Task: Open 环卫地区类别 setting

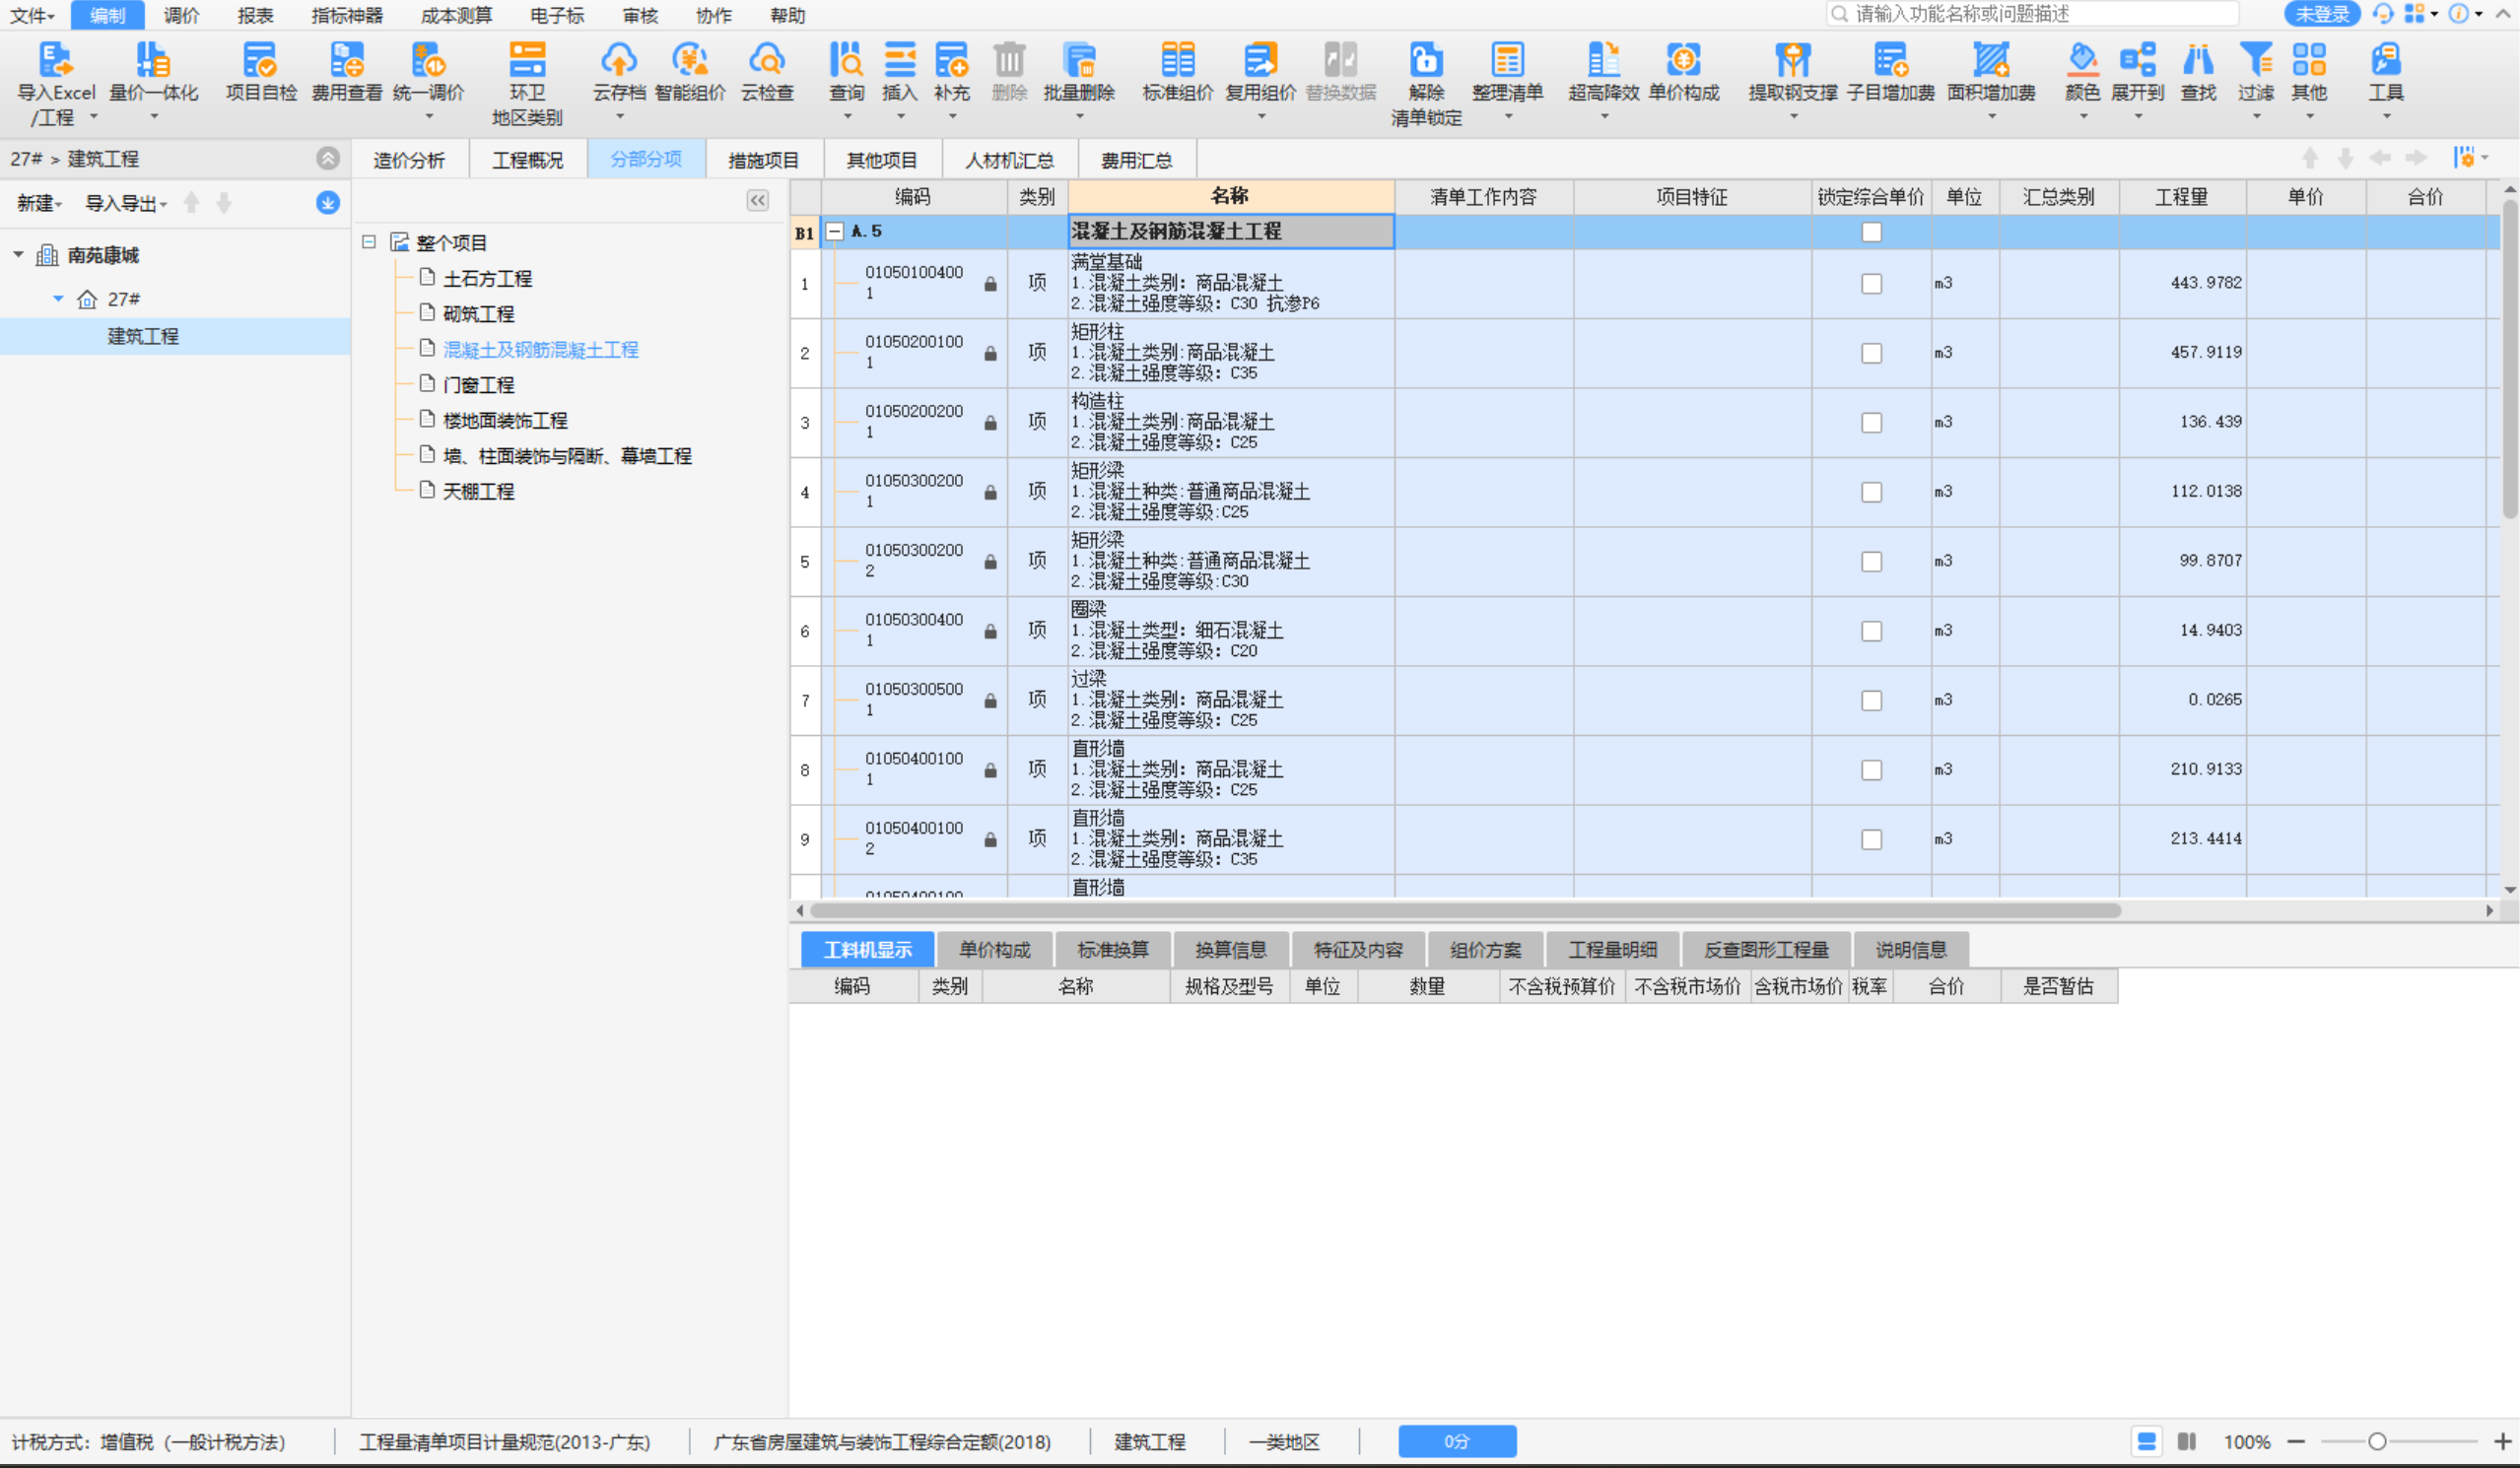Action: 527,83
